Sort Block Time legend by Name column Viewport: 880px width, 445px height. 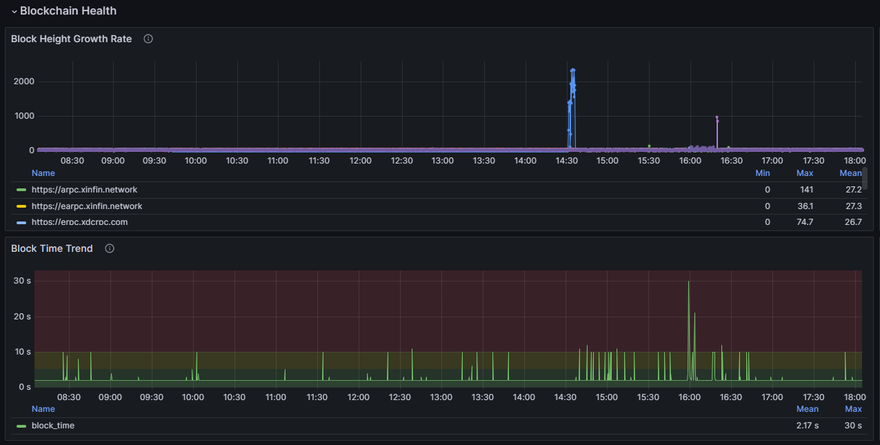tap(43, 409)
